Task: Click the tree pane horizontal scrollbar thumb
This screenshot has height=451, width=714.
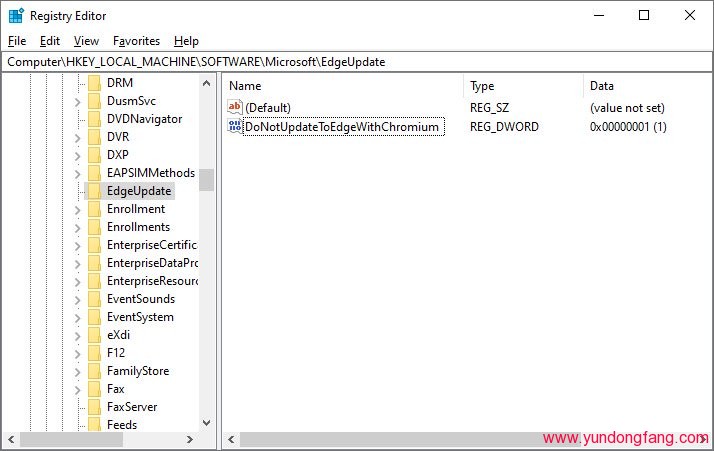Action: click(x=71, y=440)
